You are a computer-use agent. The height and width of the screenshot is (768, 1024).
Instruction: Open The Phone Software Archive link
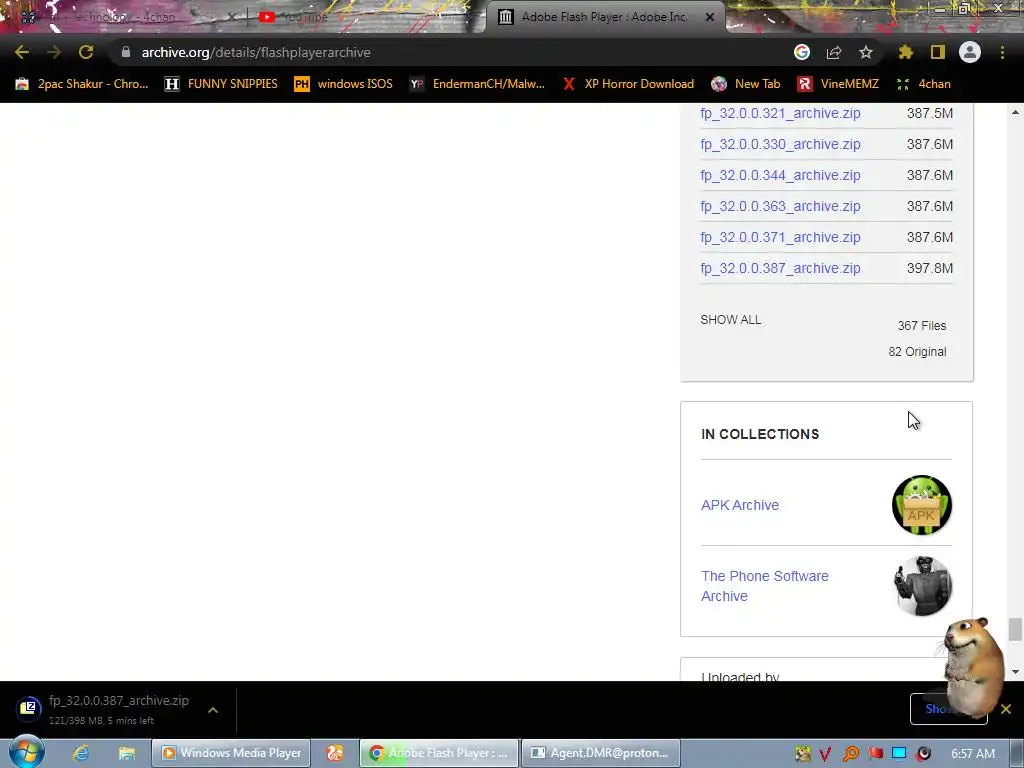click(765, 586)
